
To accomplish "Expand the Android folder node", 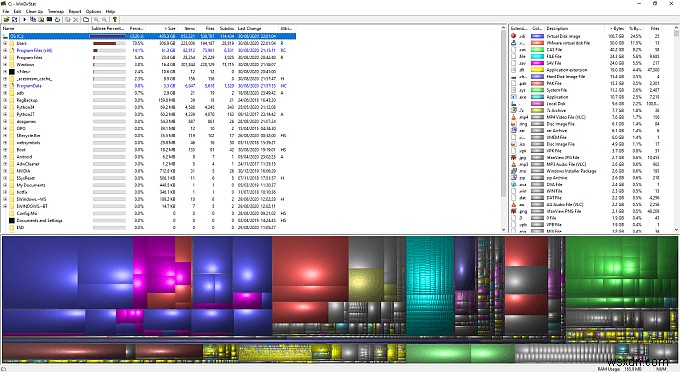I will 5,157.
